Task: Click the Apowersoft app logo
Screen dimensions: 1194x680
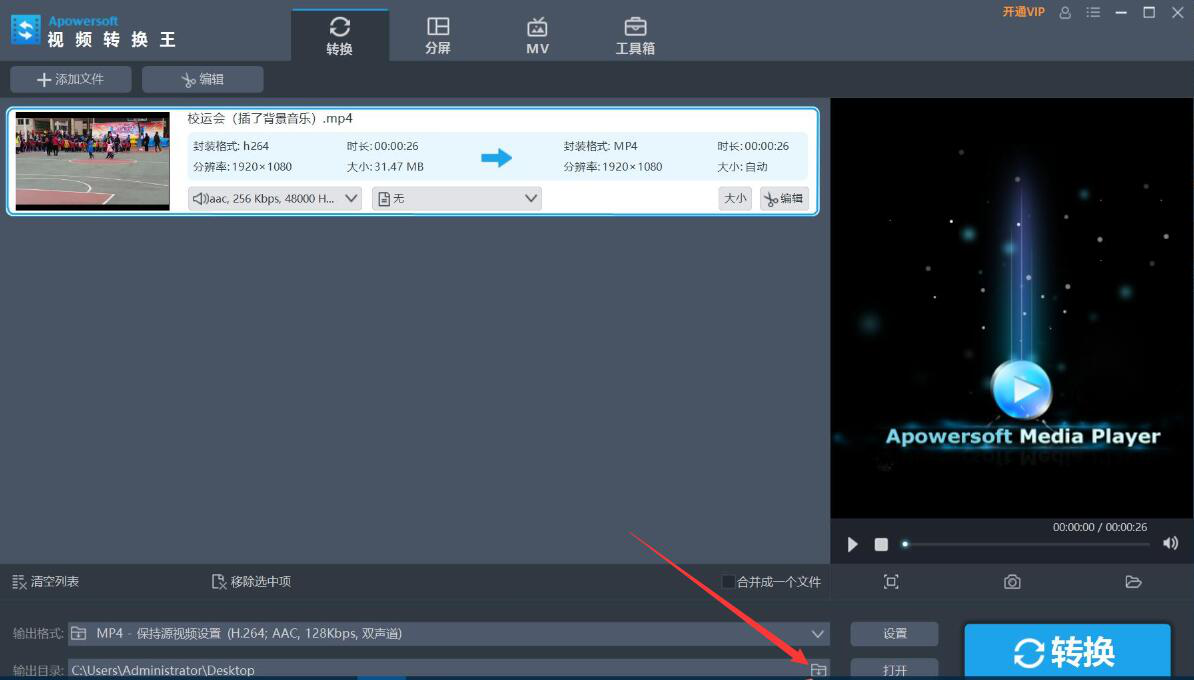Action: (26, 30)
